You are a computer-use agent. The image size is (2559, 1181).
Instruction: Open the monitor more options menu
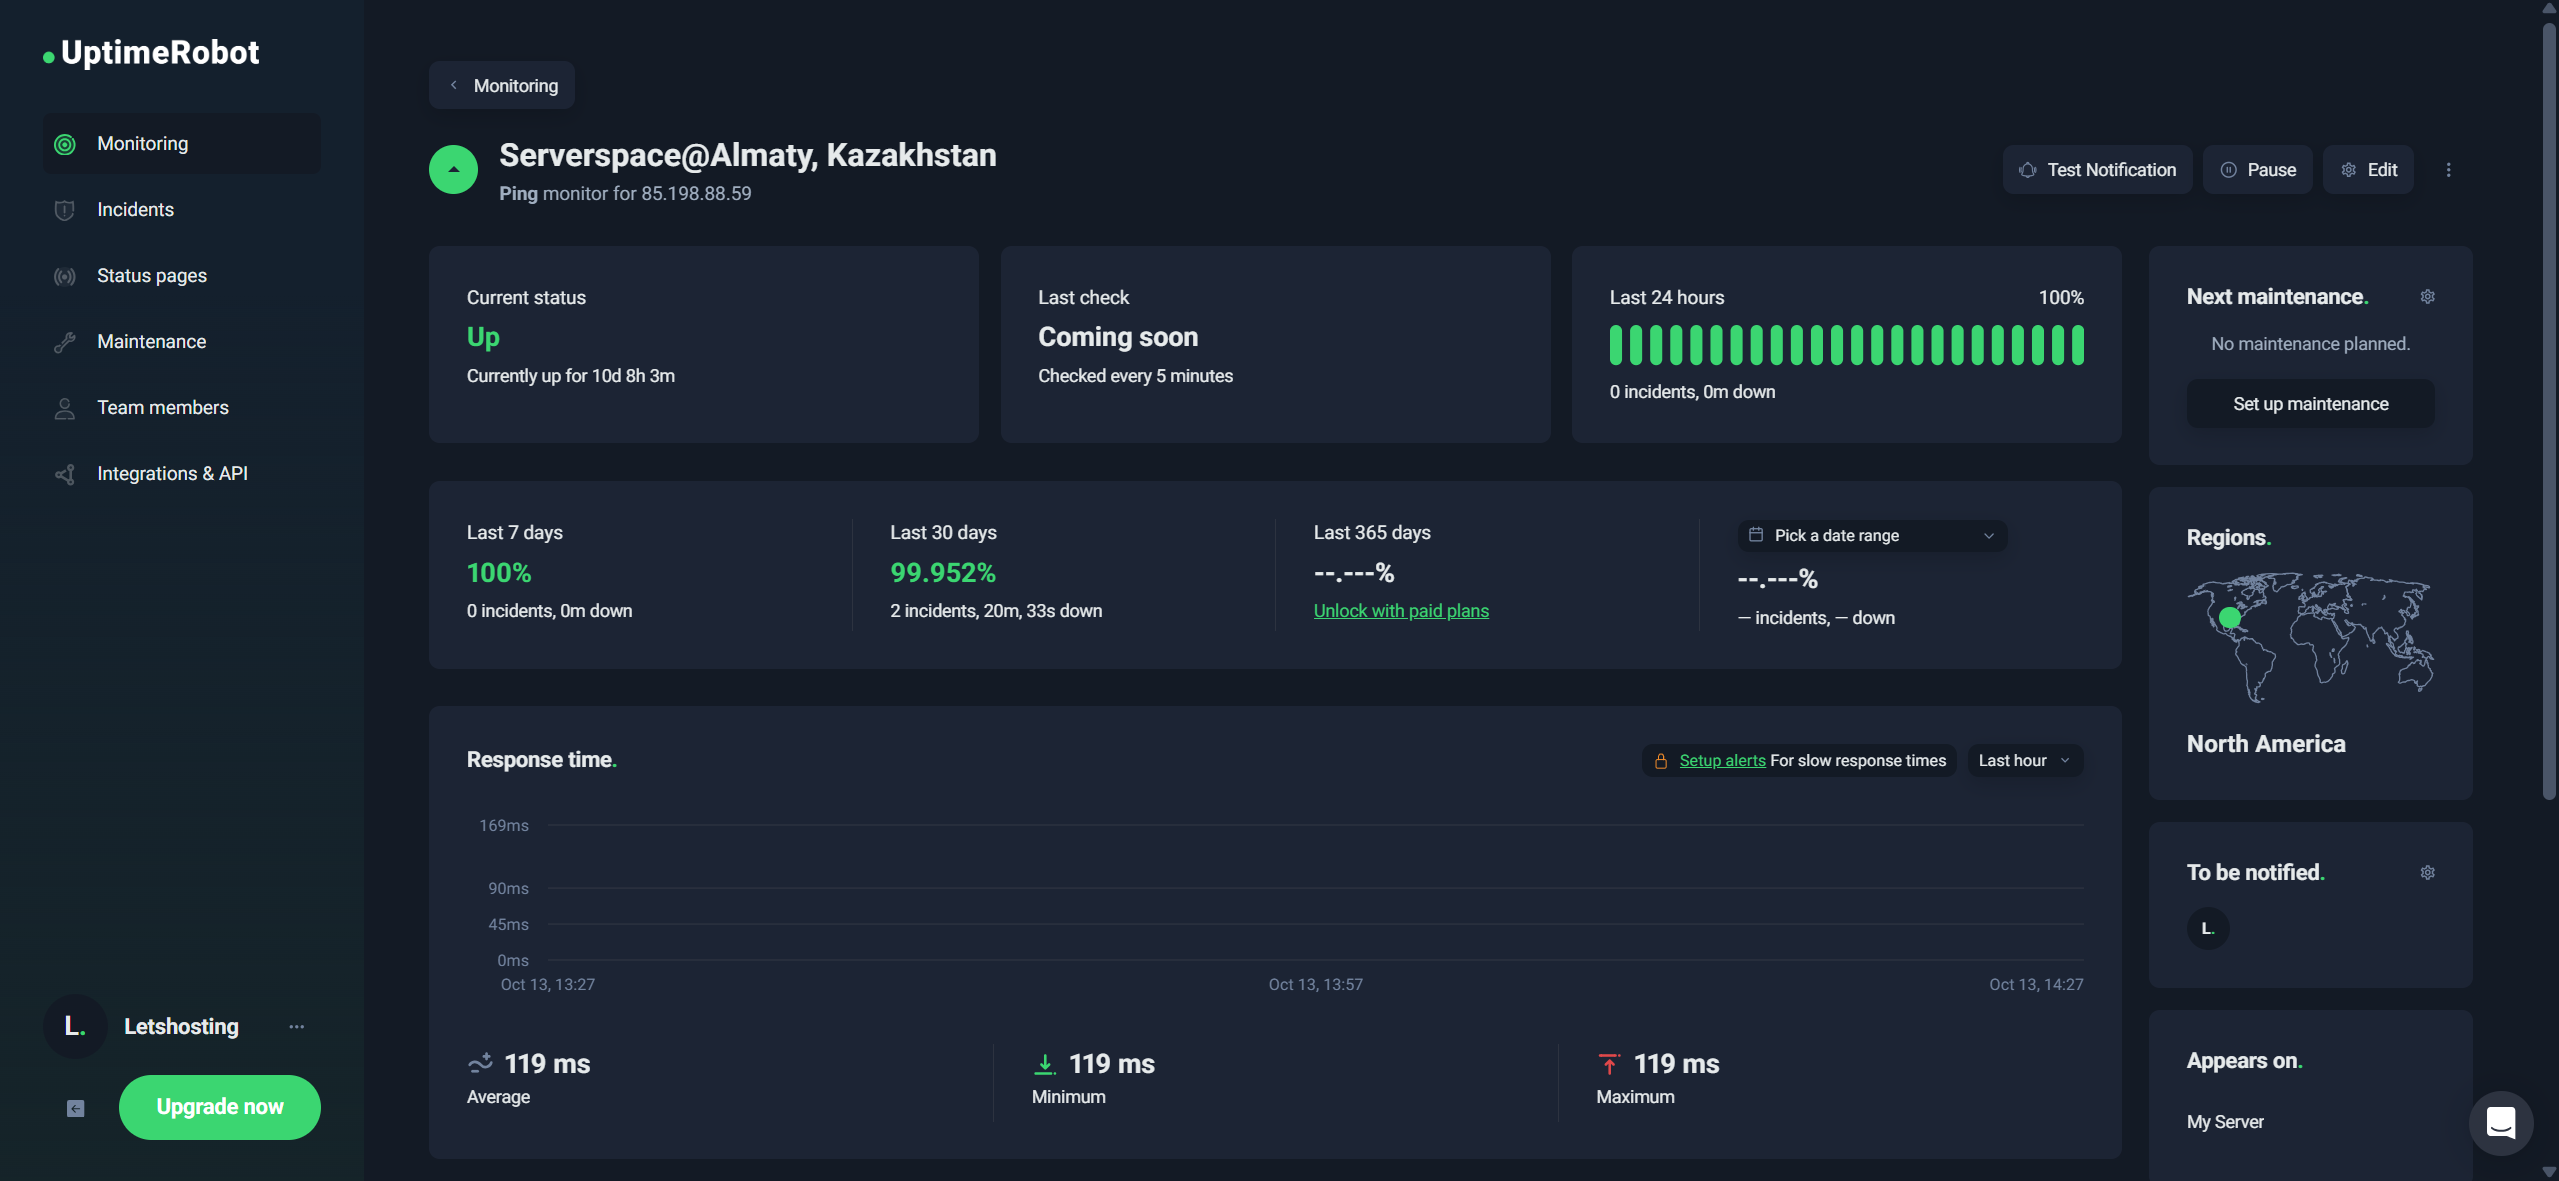tap(2449, 170)
